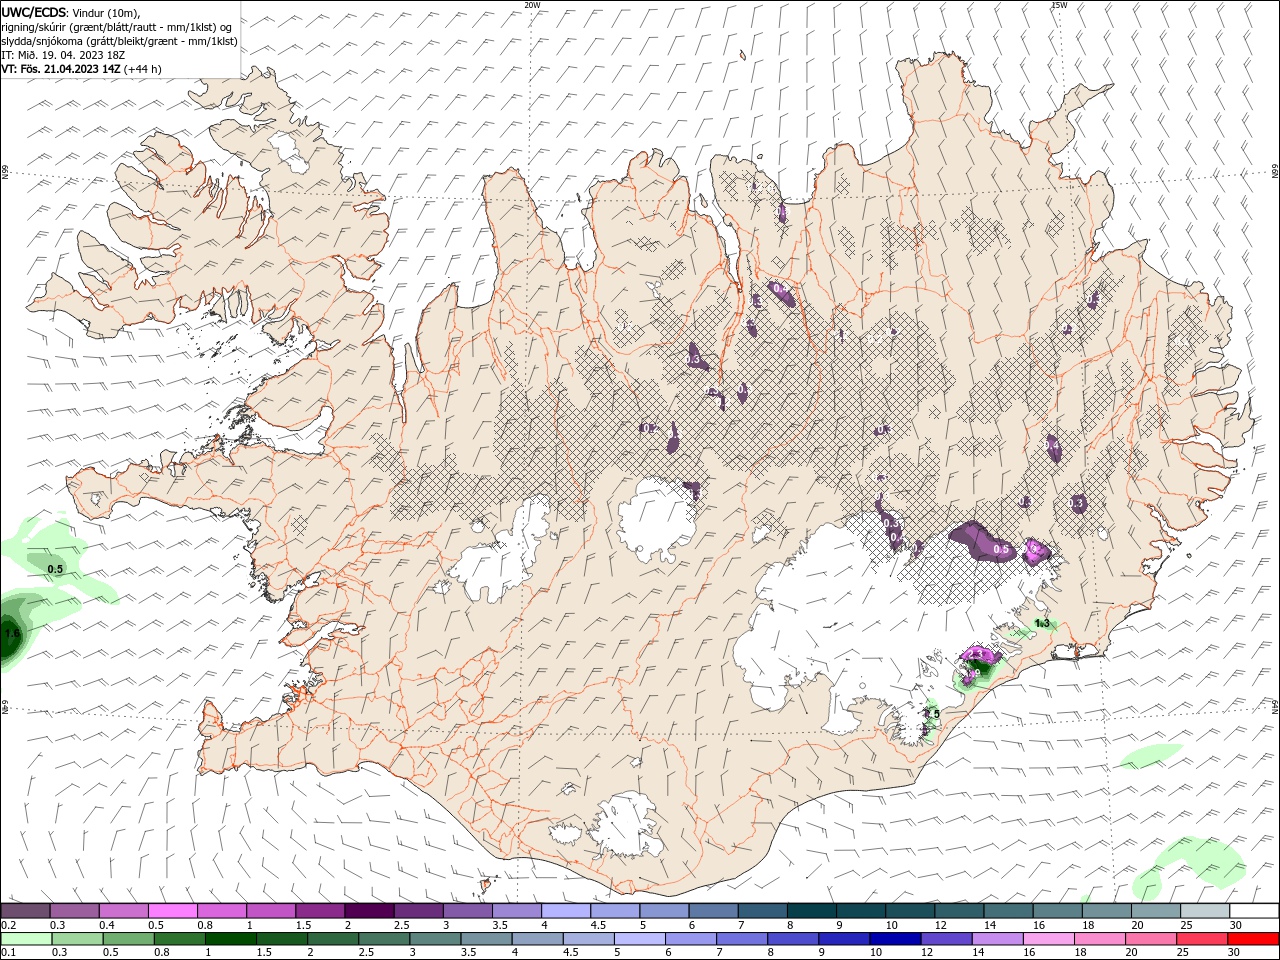Click the white snow swatch labeled 30

[1254, 911]
